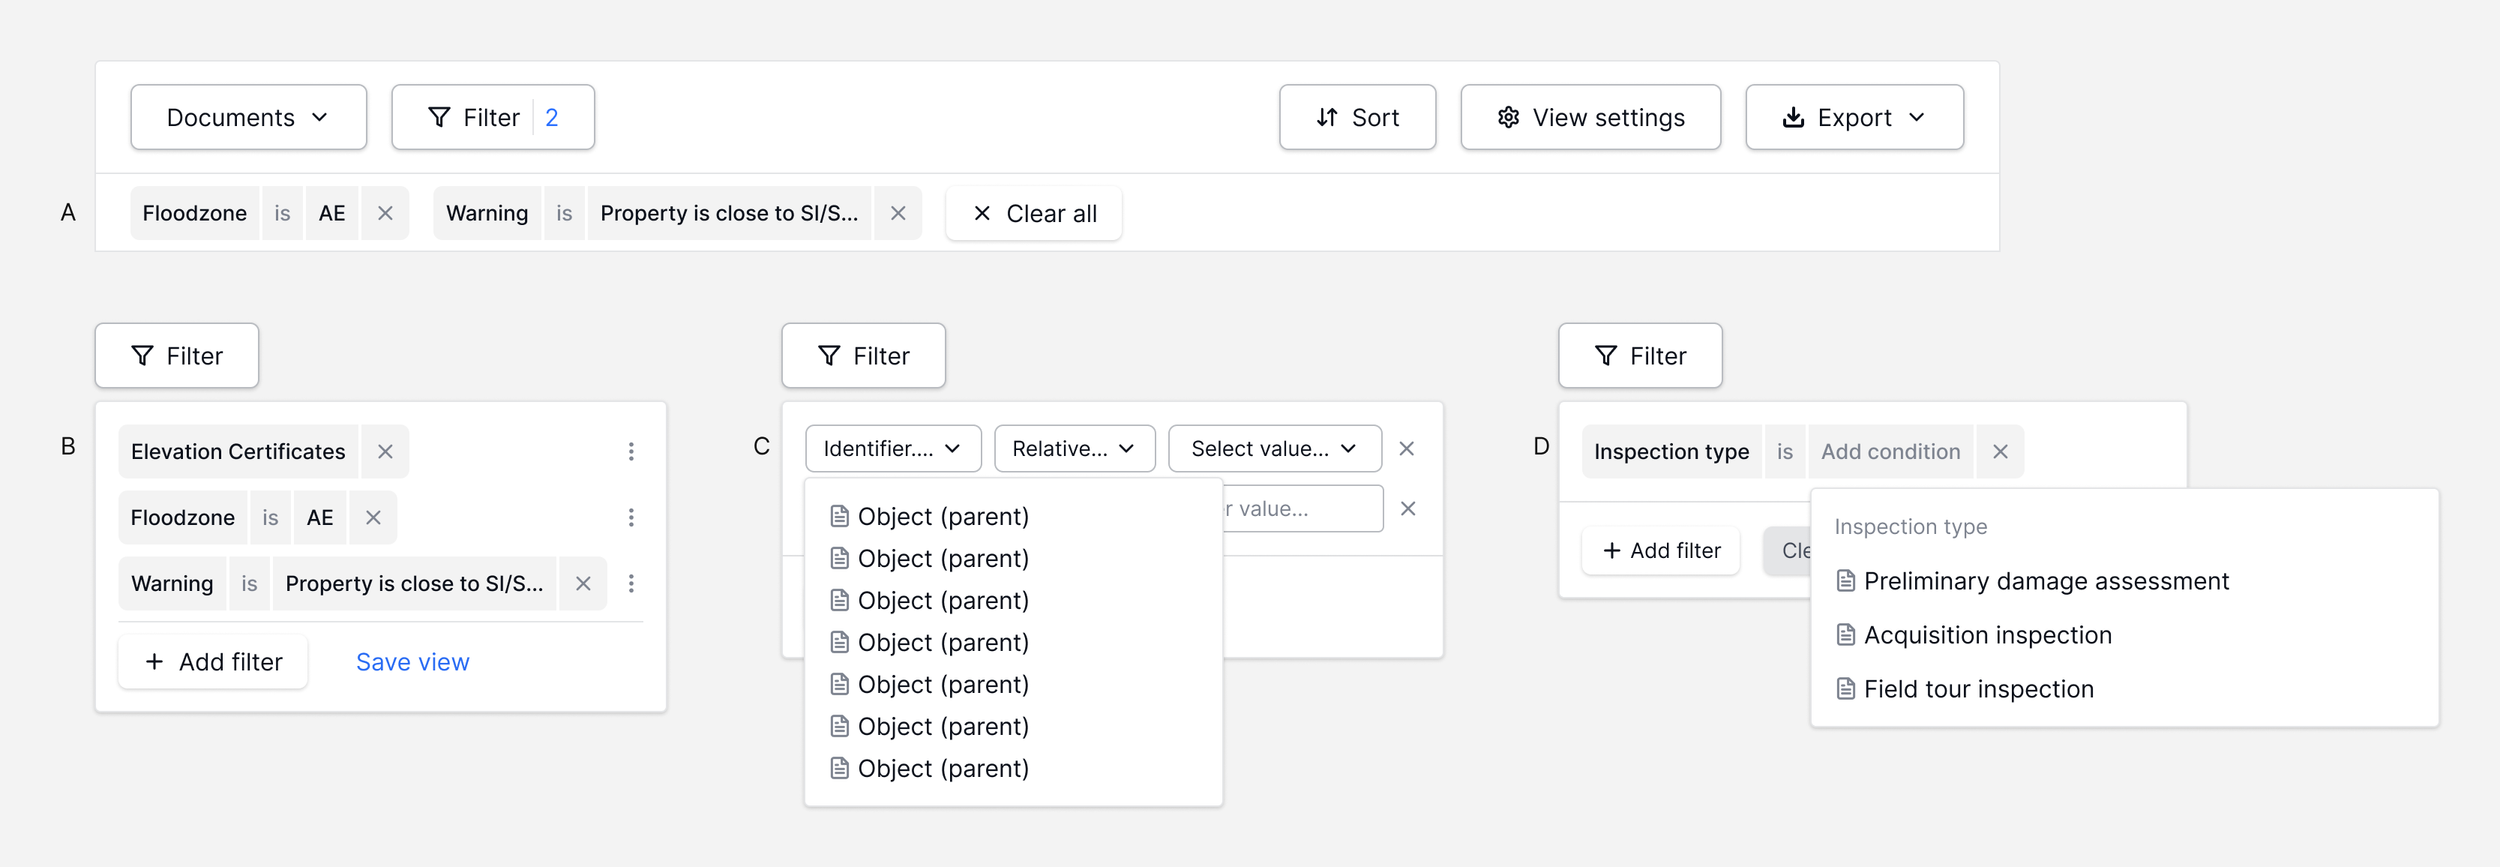This screenshot has height=867, width=2500.
Task: Expand the Identifier dropdown
Action: [x=892, y=449]
